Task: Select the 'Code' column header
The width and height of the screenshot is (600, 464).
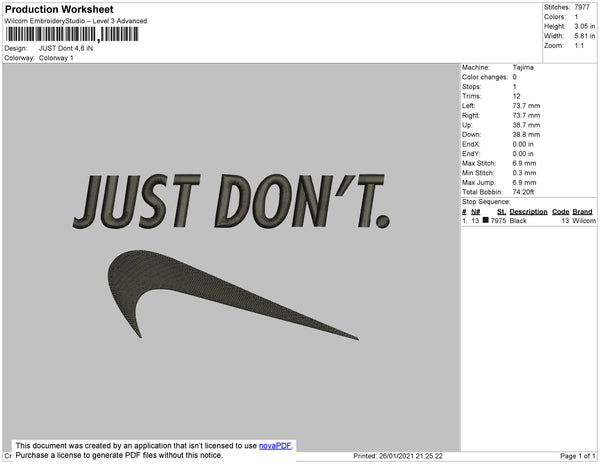Action: click(561, 212)
